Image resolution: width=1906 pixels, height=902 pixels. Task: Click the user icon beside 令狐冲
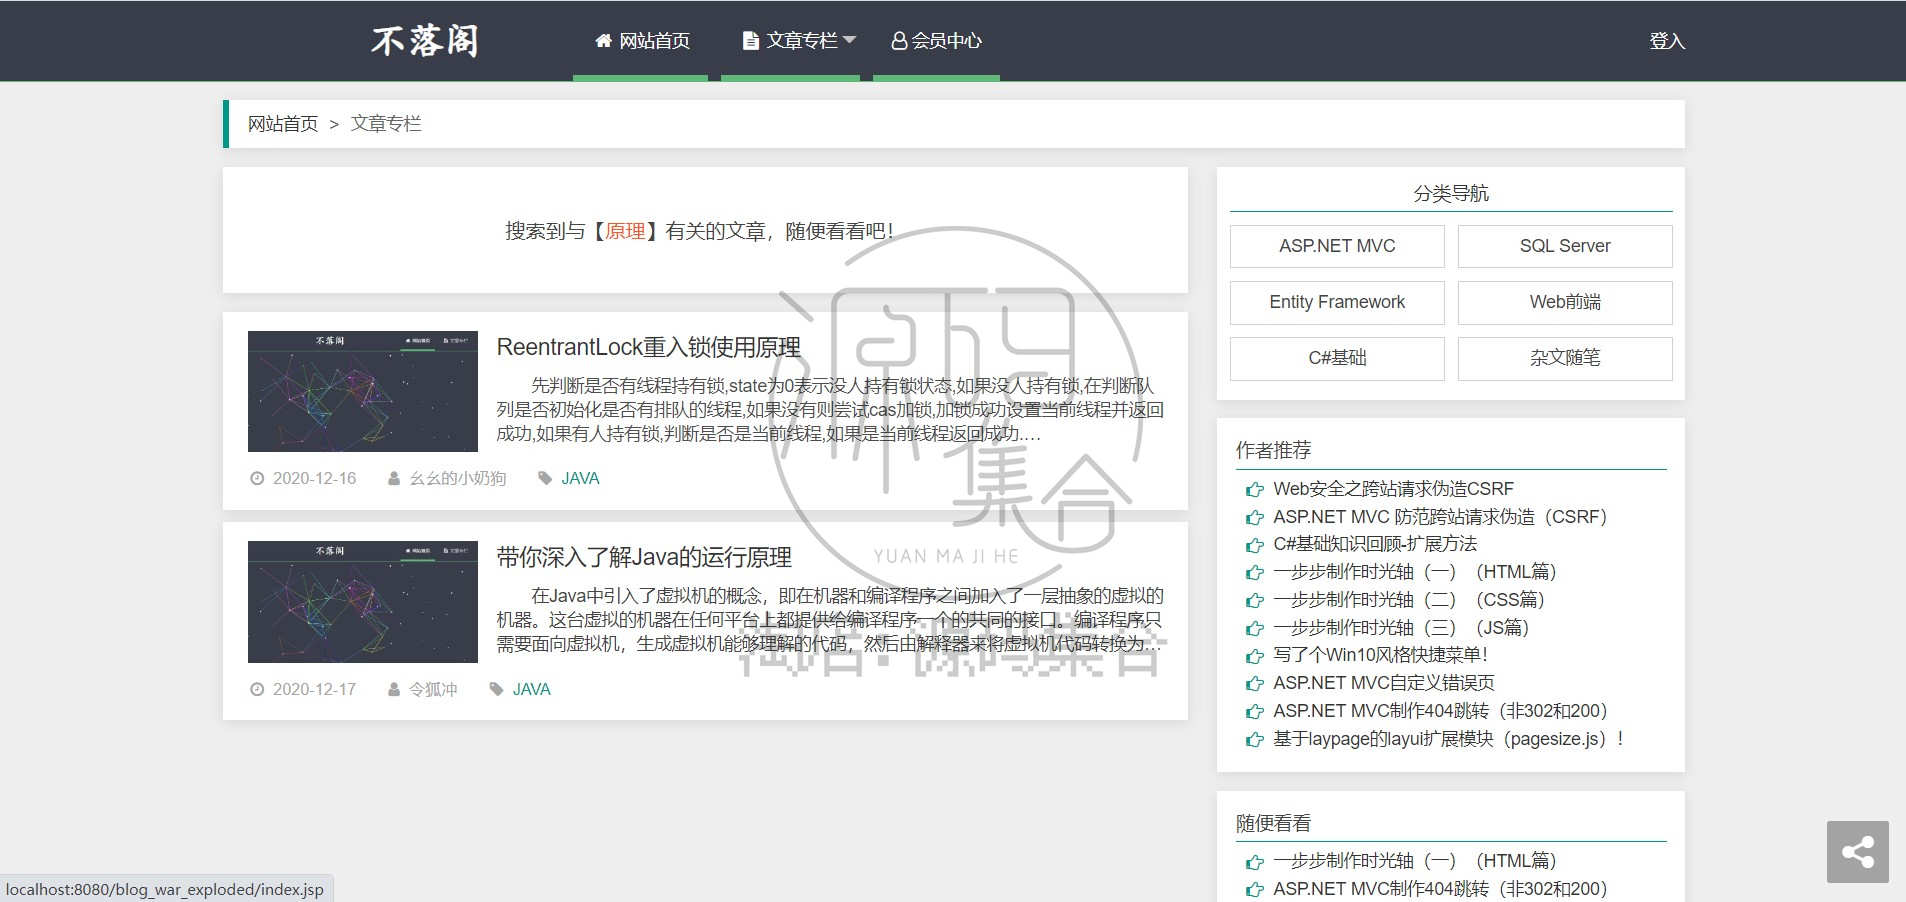point(394,689)
